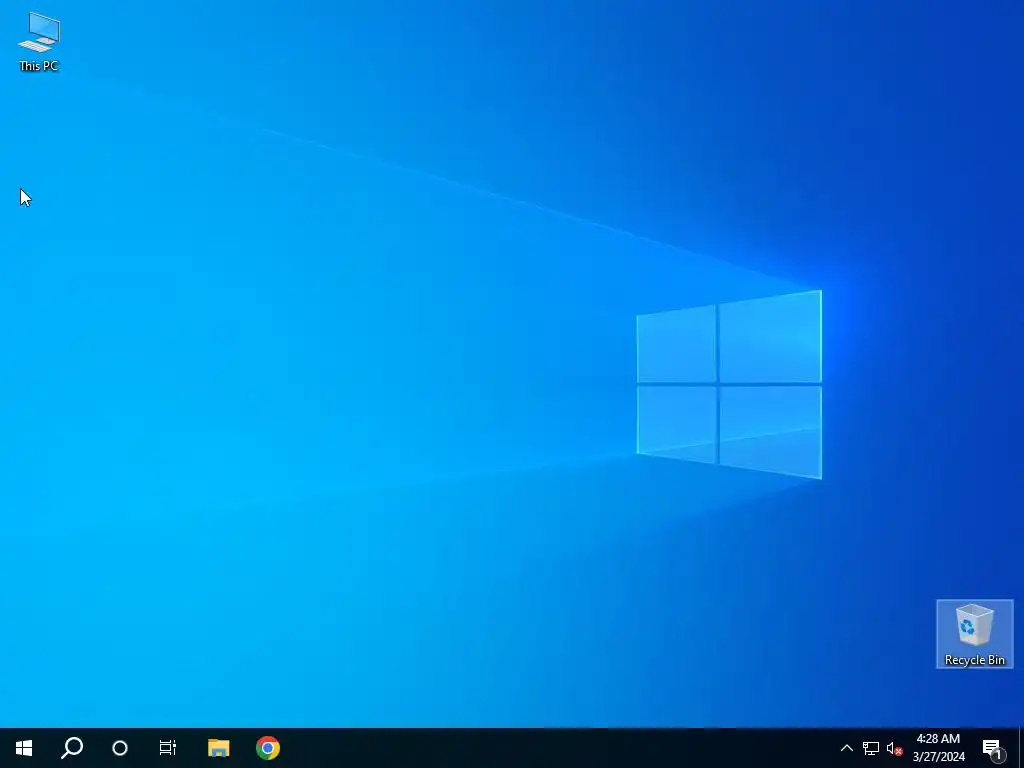Select the This PC desktop icon
The width and height of the screenshot is (1024, 768).
[x=39, y=42]
